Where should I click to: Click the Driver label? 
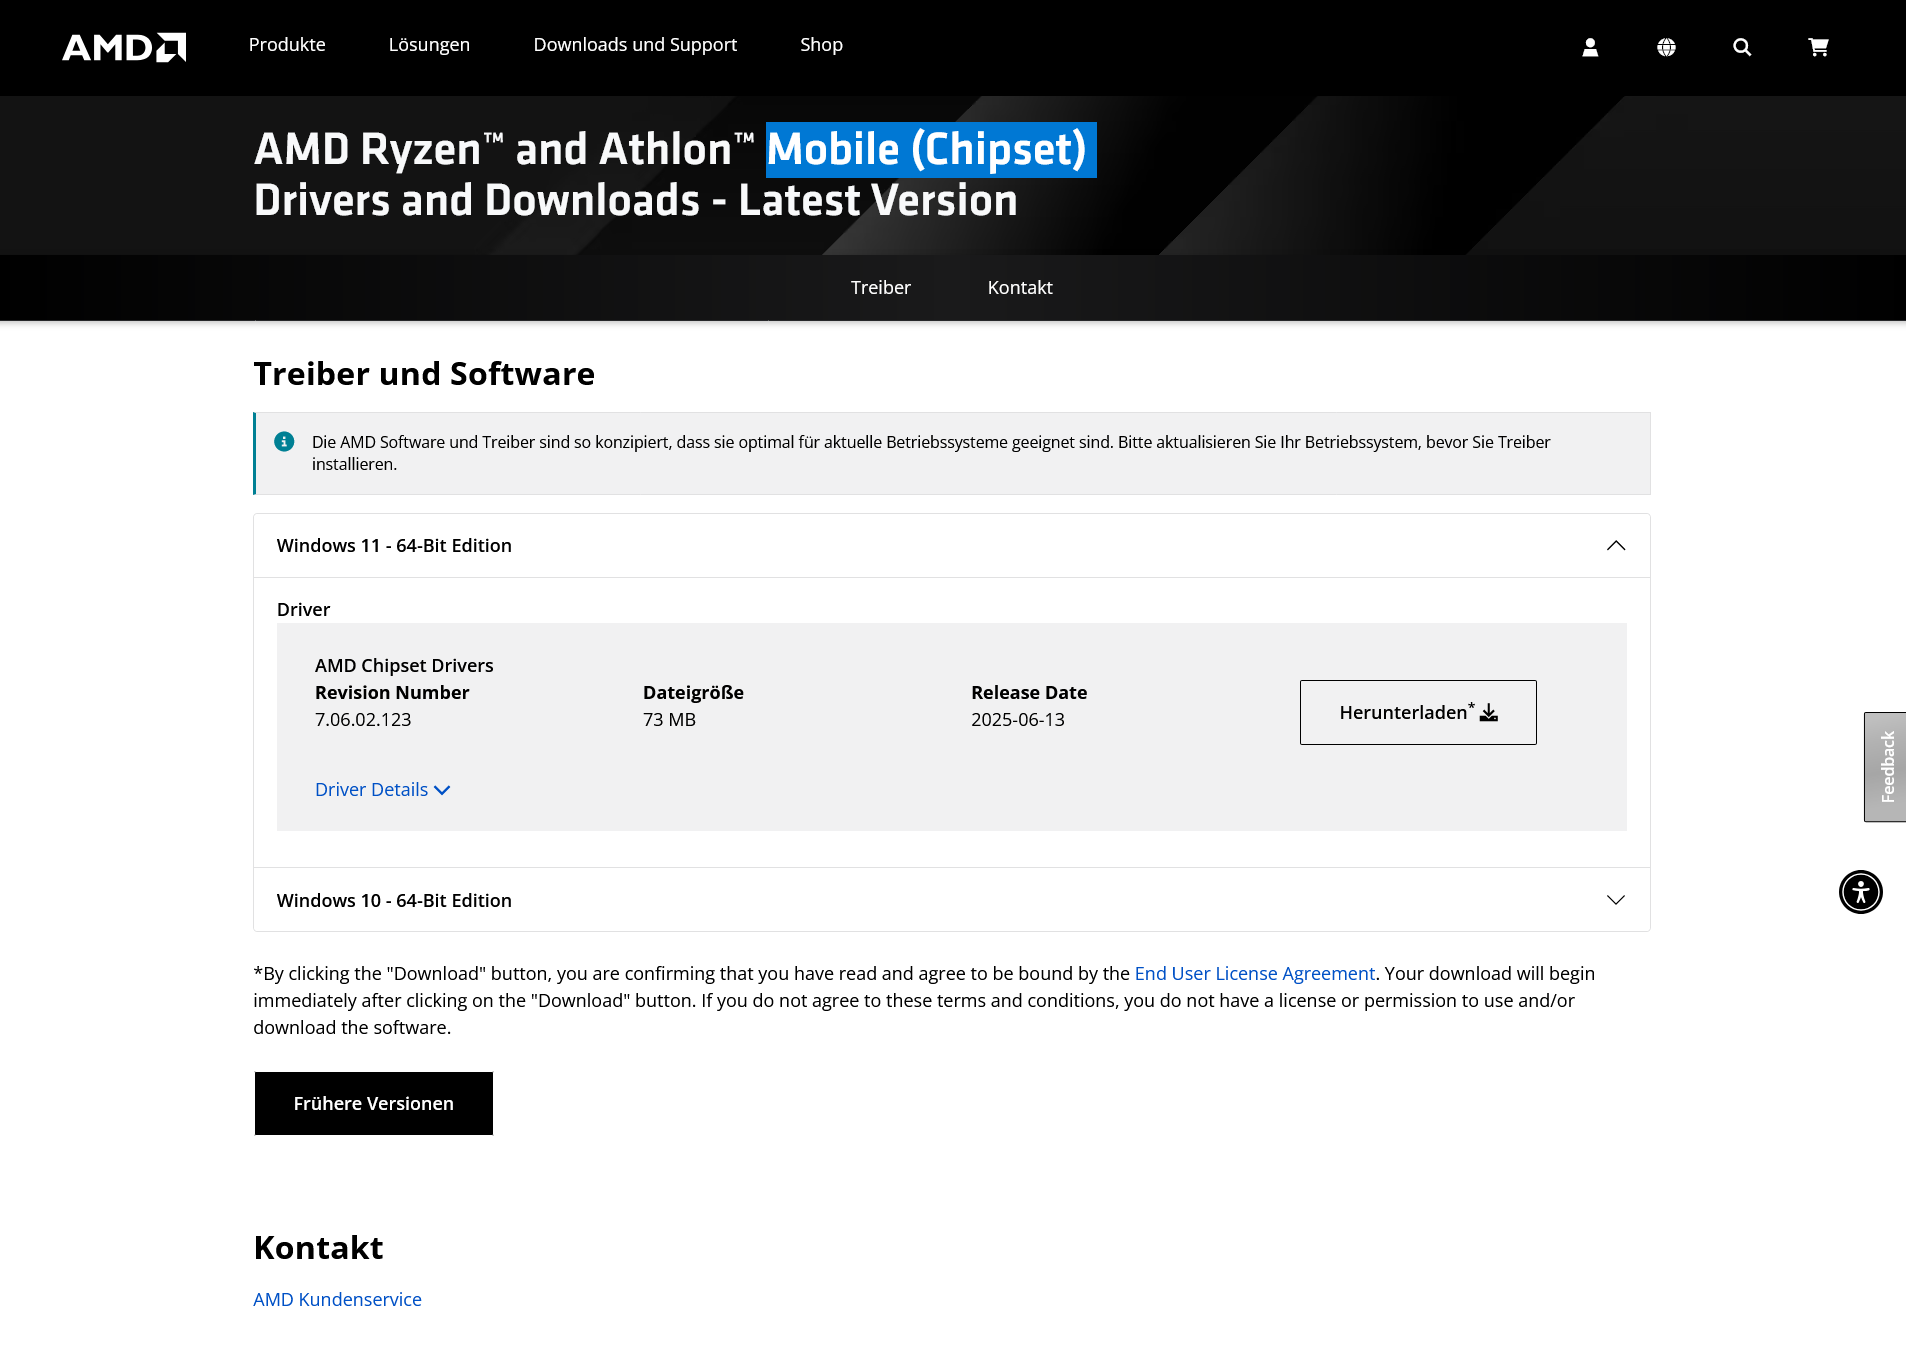[x=303, y=610]
